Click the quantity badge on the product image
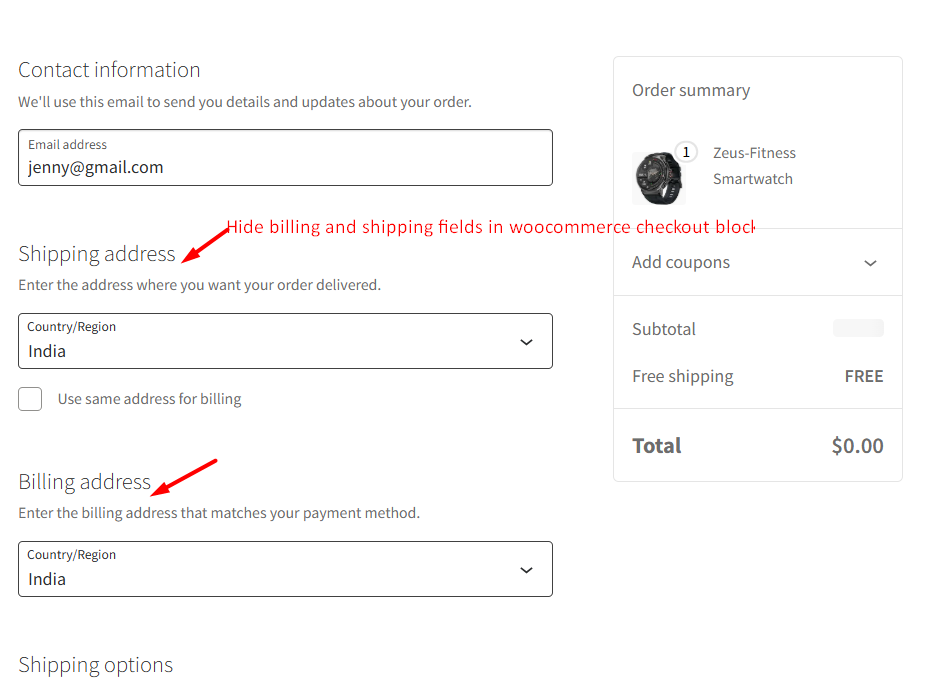Image resolution: width=943 pixels, height=693 pixels. coord(686,152)
